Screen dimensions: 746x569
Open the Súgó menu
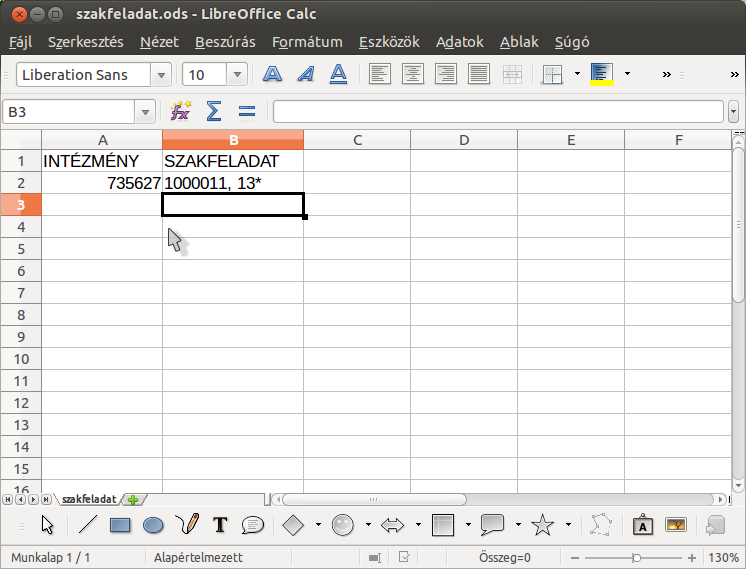pyautogui.click(x=572, y=42)
